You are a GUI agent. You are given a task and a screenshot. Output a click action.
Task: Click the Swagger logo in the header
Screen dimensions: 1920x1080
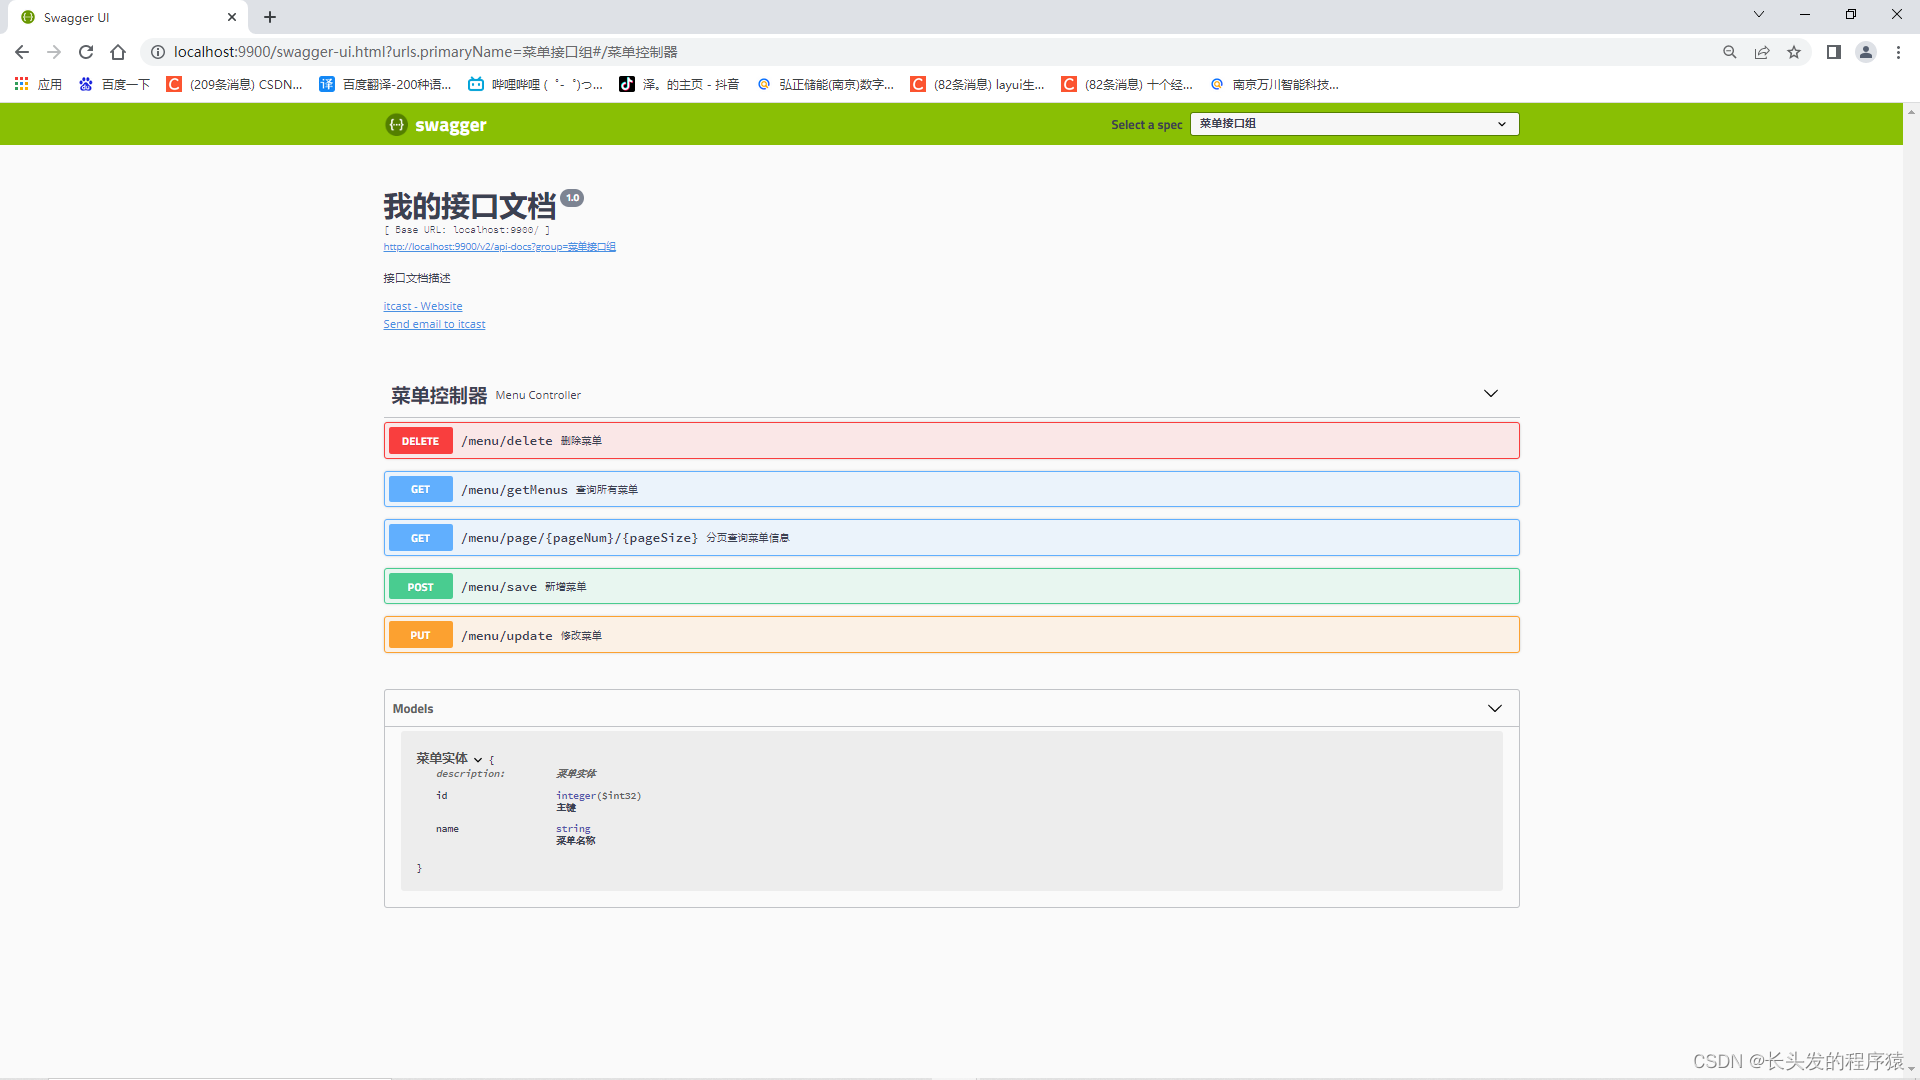click(435, 124)
